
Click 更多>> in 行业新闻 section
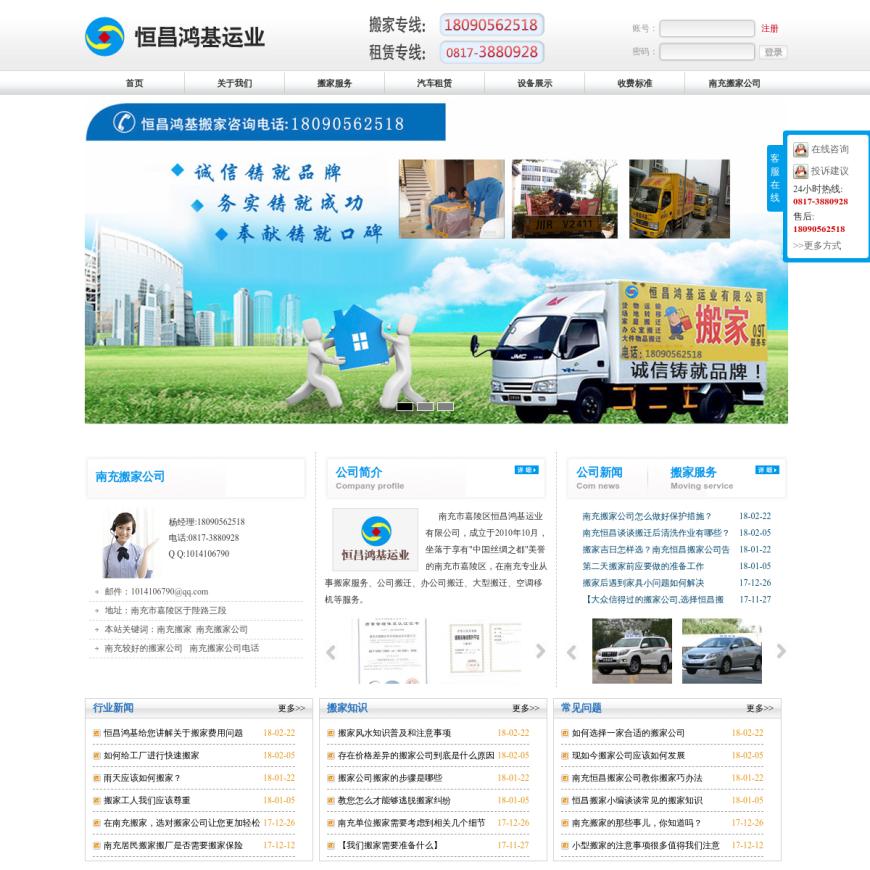coord(292,708)
